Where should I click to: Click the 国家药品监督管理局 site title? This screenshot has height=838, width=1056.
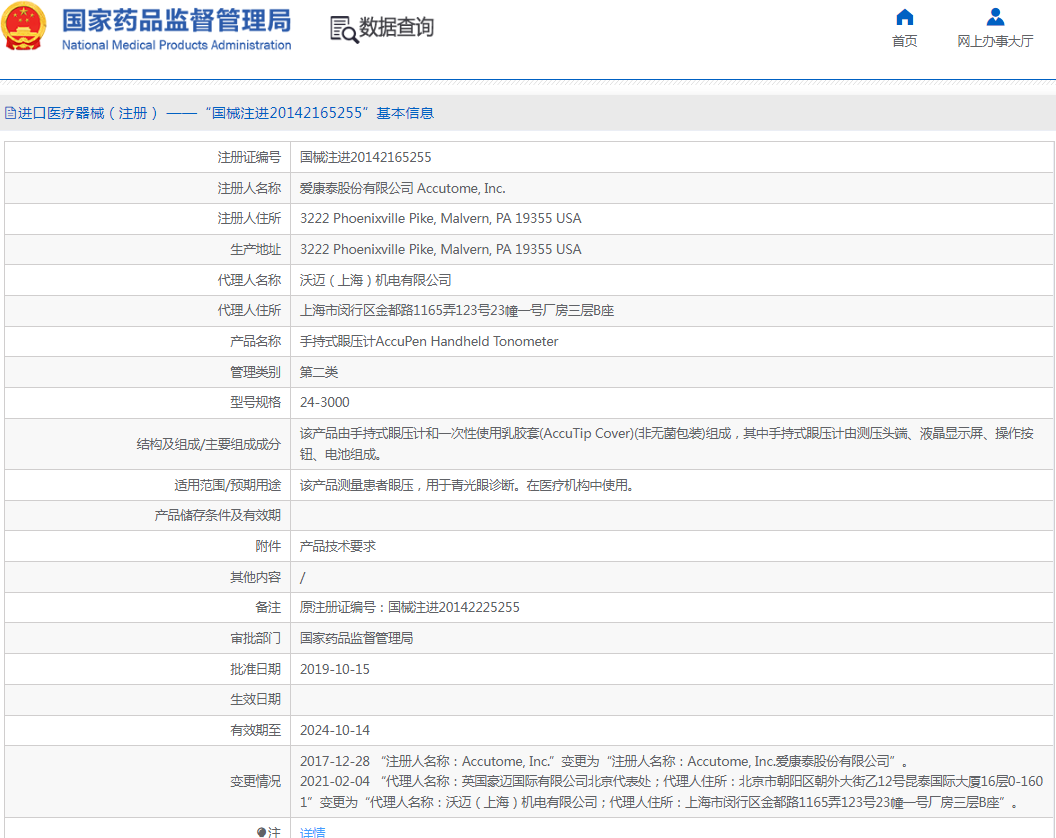pos(176,20)
